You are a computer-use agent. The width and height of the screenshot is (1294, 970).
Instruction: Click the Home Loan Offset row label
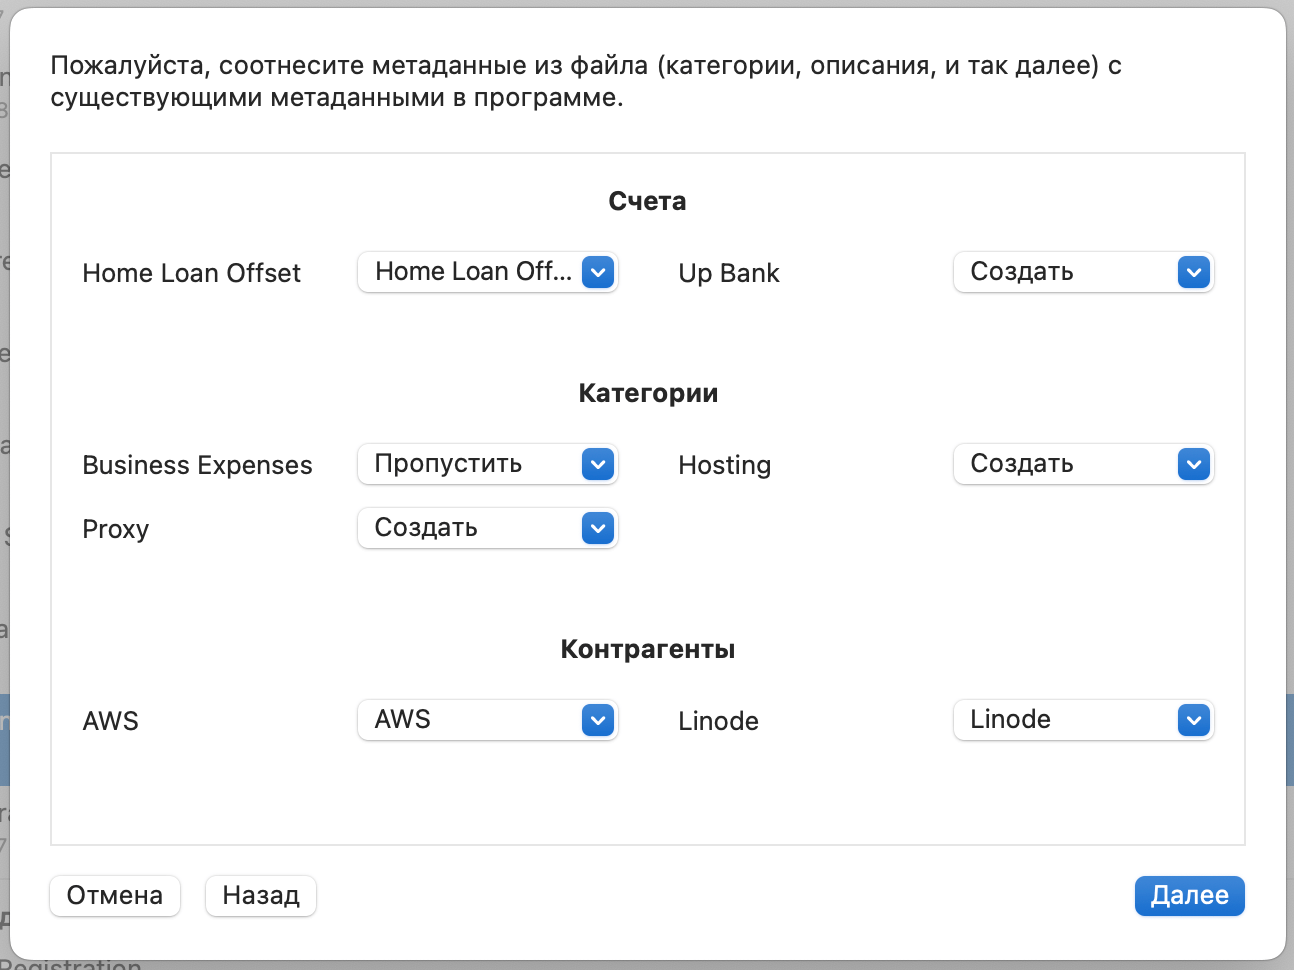click(x=191, y=273)
